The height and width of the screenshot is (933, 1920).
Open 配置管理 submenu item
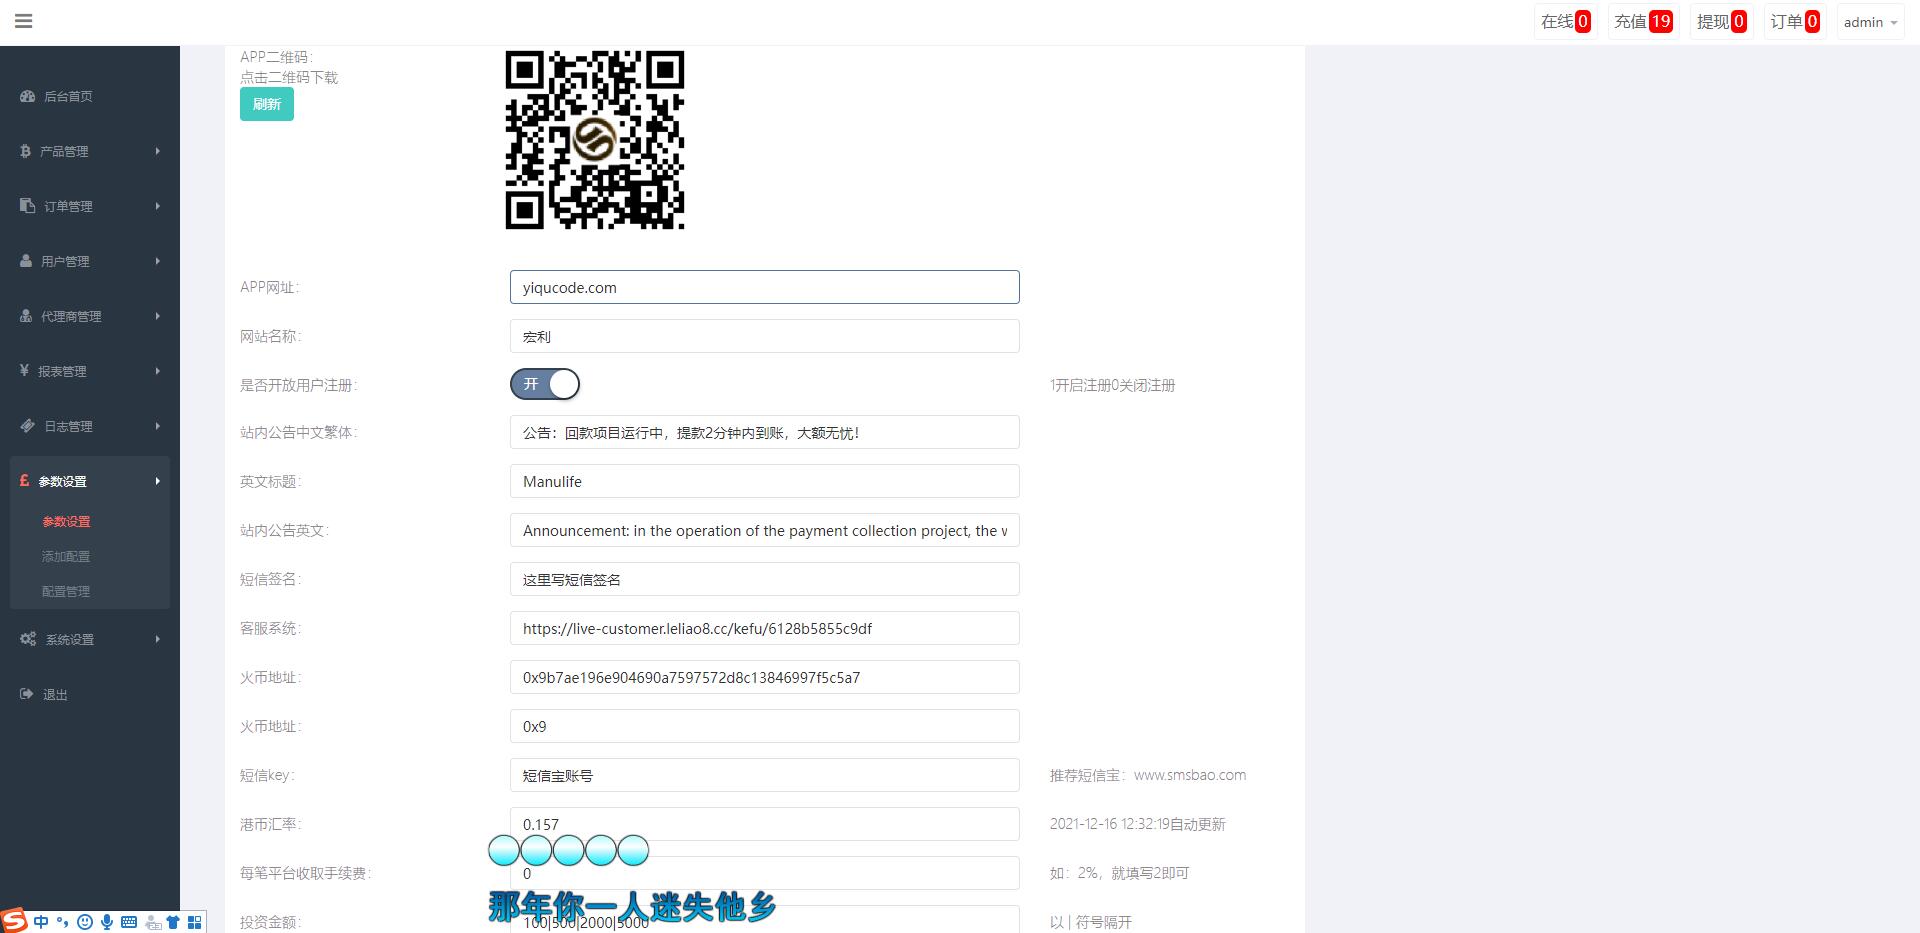coord(66,591)
